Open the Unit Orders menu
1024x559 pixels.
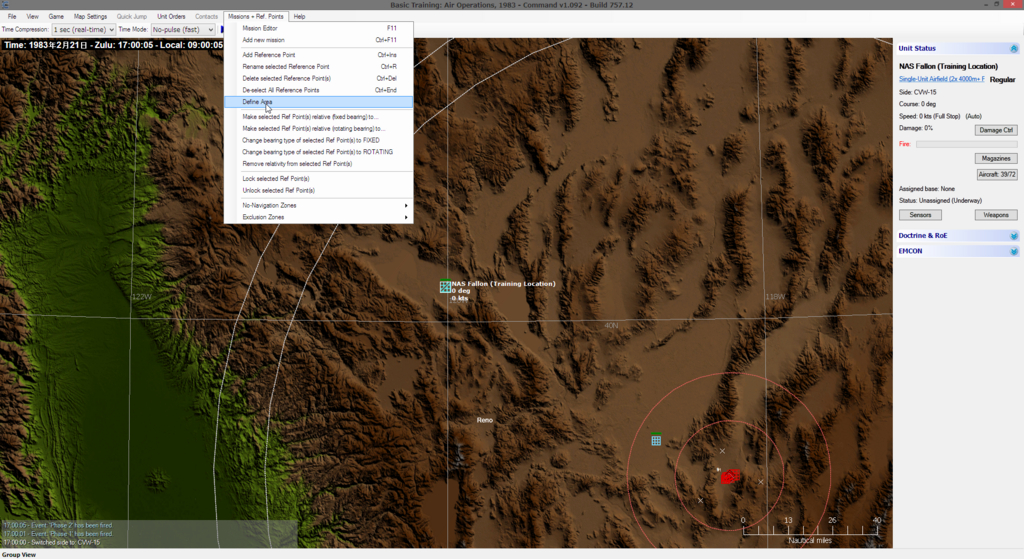coord(171,16)
